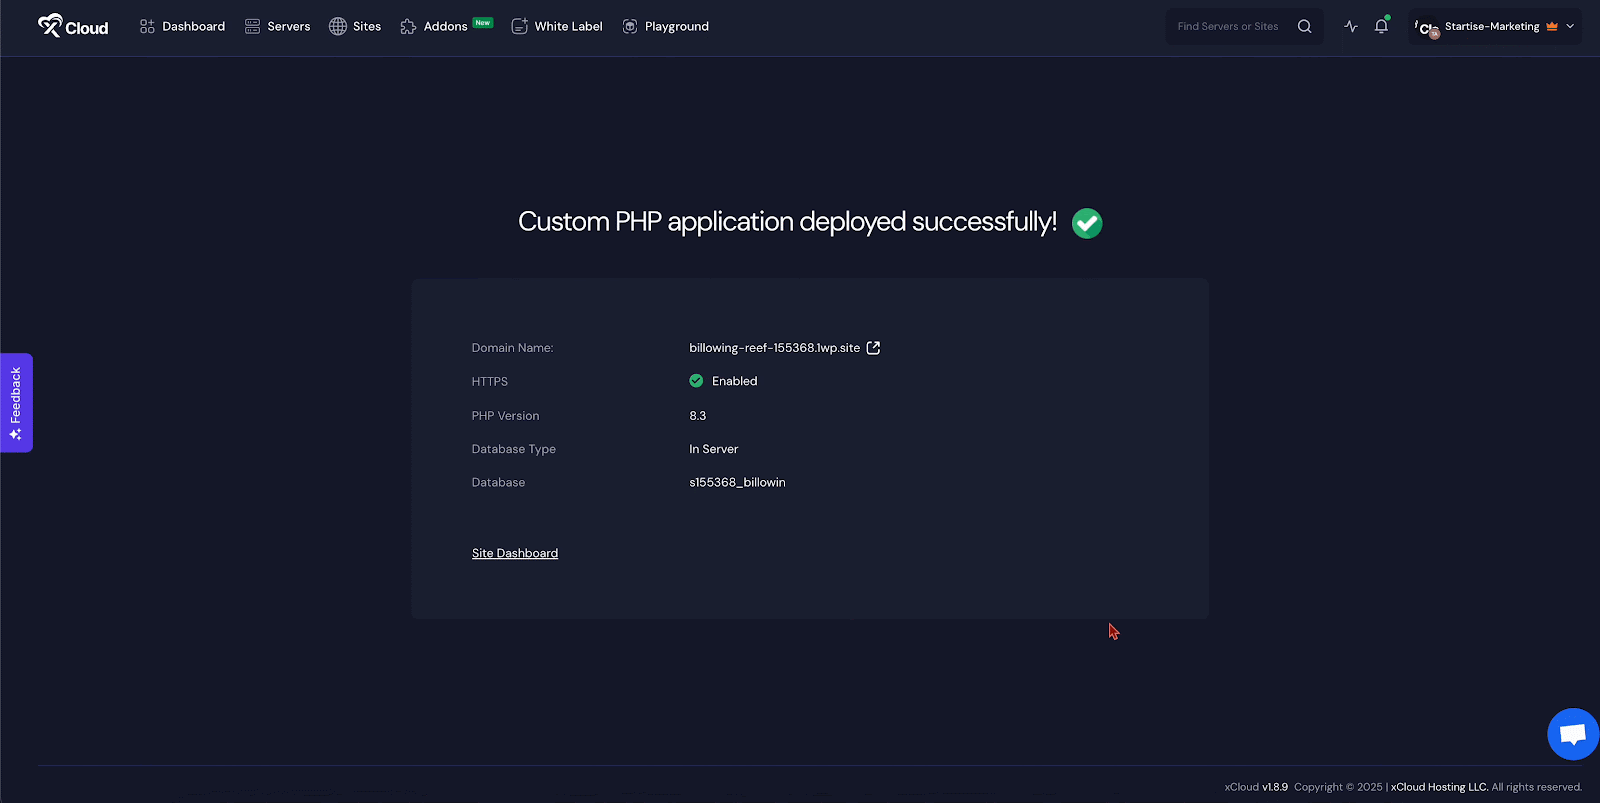Click the 'Database Type' label
Viewport: 1600px width, 803px height.
pyautogui.click(x=514, y=449)
